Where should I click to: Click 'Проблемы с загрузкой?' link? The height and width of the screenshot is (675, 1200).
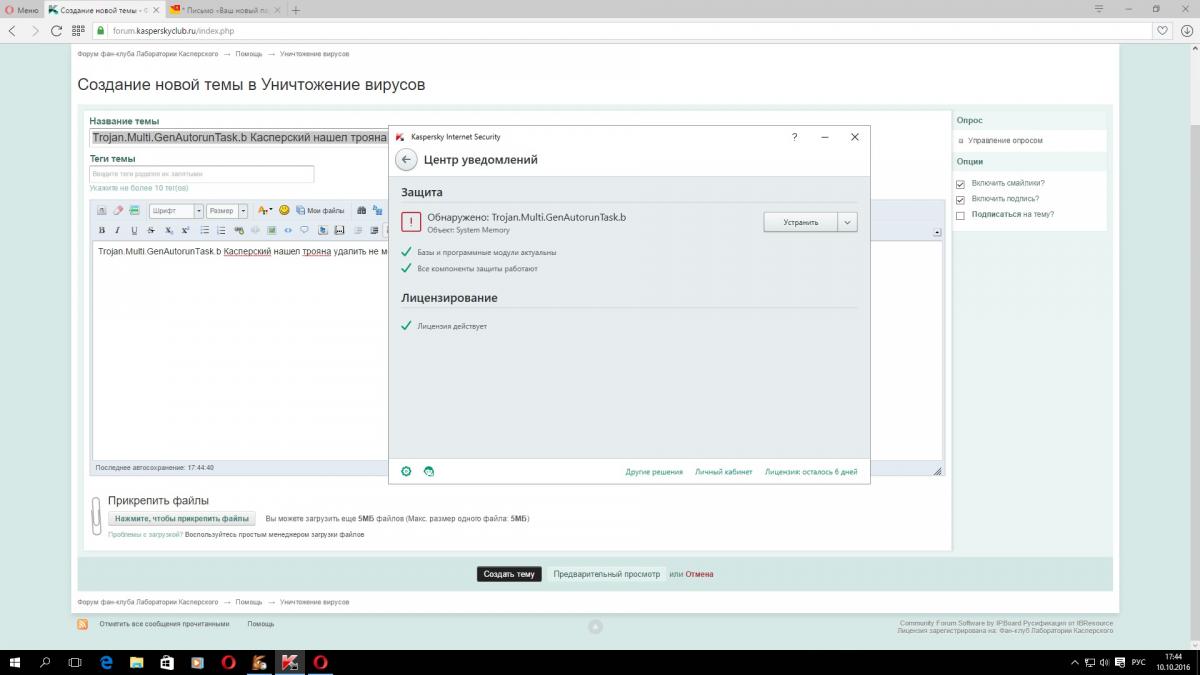(146, 535)
